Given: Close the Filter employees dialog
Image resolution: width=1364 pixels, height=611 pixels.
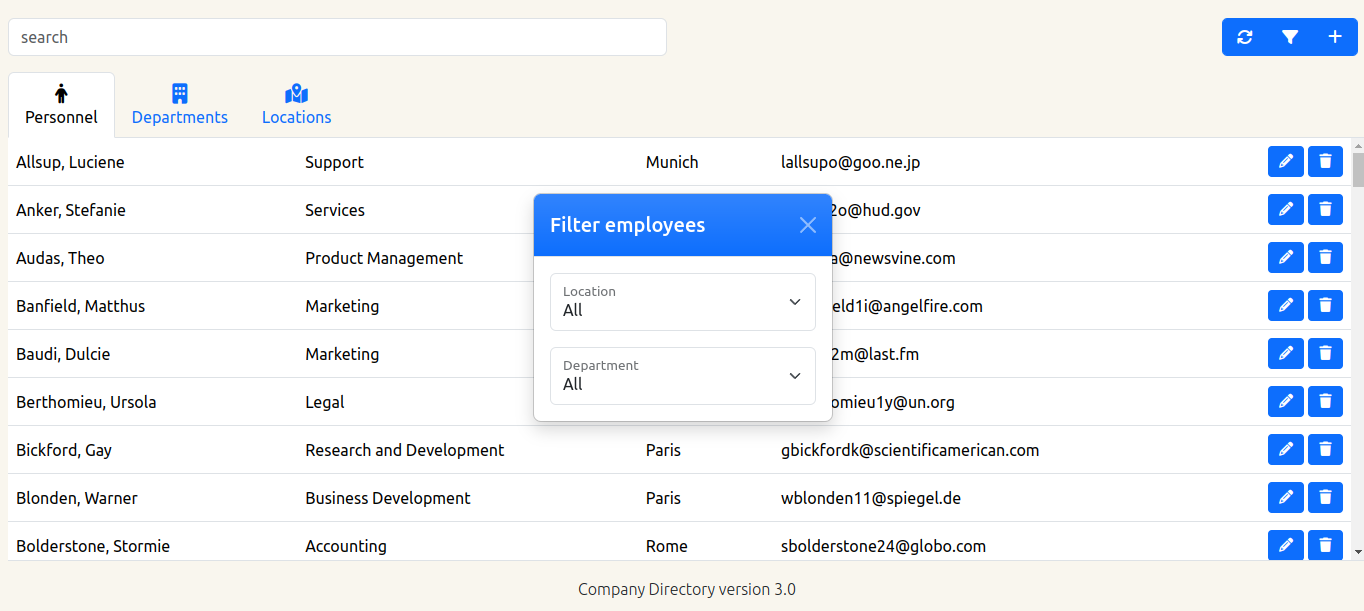Looking at the screenshot, I should tap(808, 225).
